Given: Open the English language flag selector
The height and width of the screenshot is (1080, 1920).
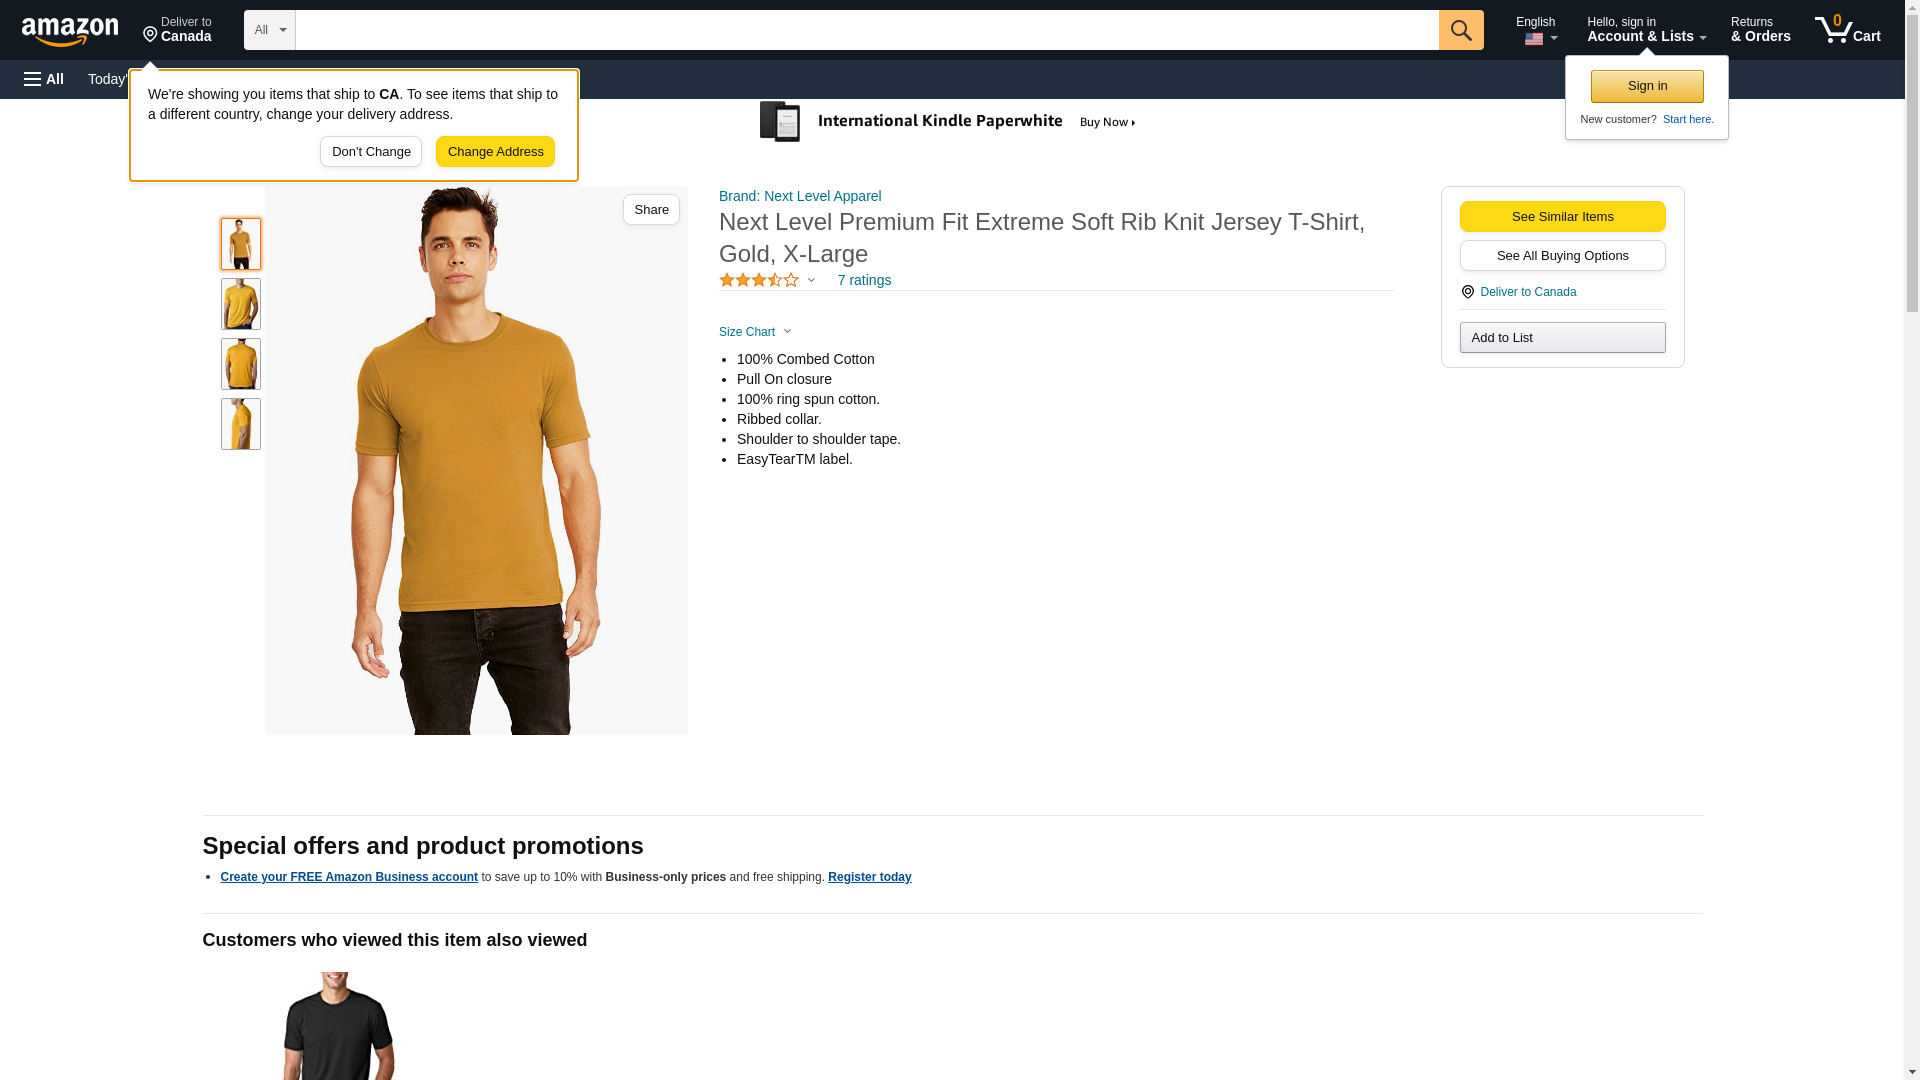Looking at the screenshot, I should click(1536, 30).
